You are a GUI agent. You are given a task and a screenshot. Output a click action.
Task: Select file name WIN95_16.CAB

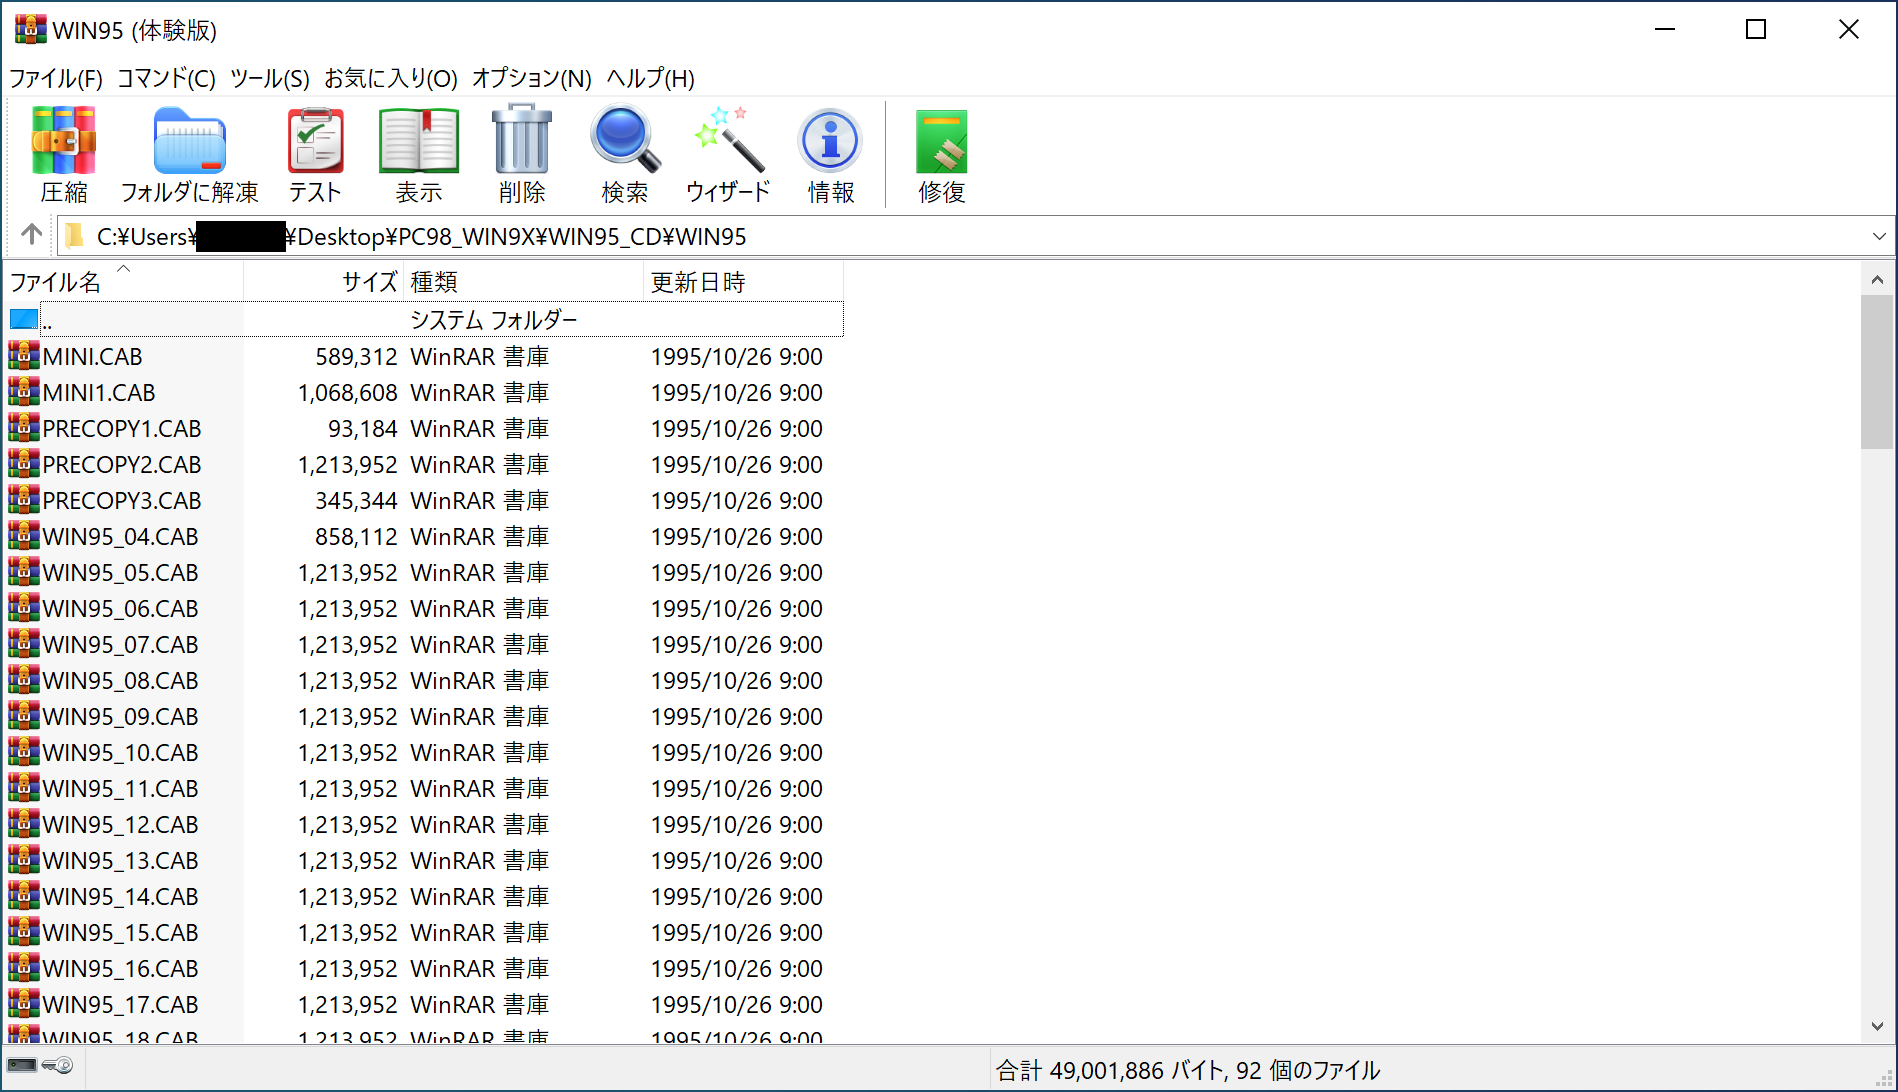click(120, 968)
